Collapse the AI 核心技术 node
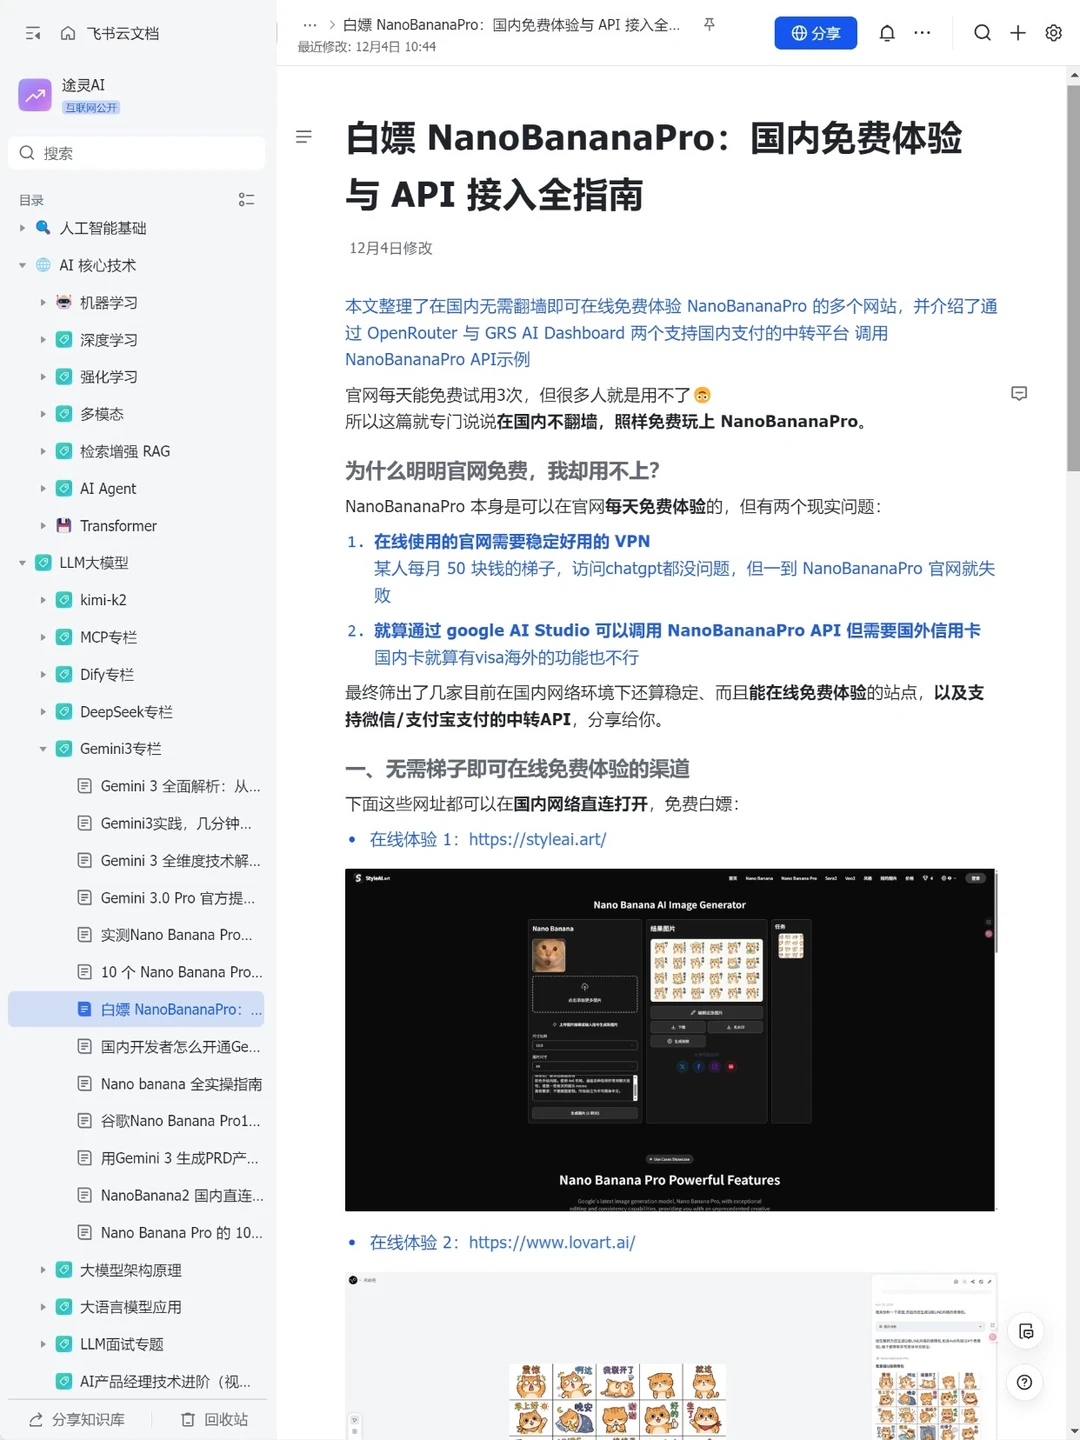This screenshot has width=1080, height=1440. coord(22,265)
